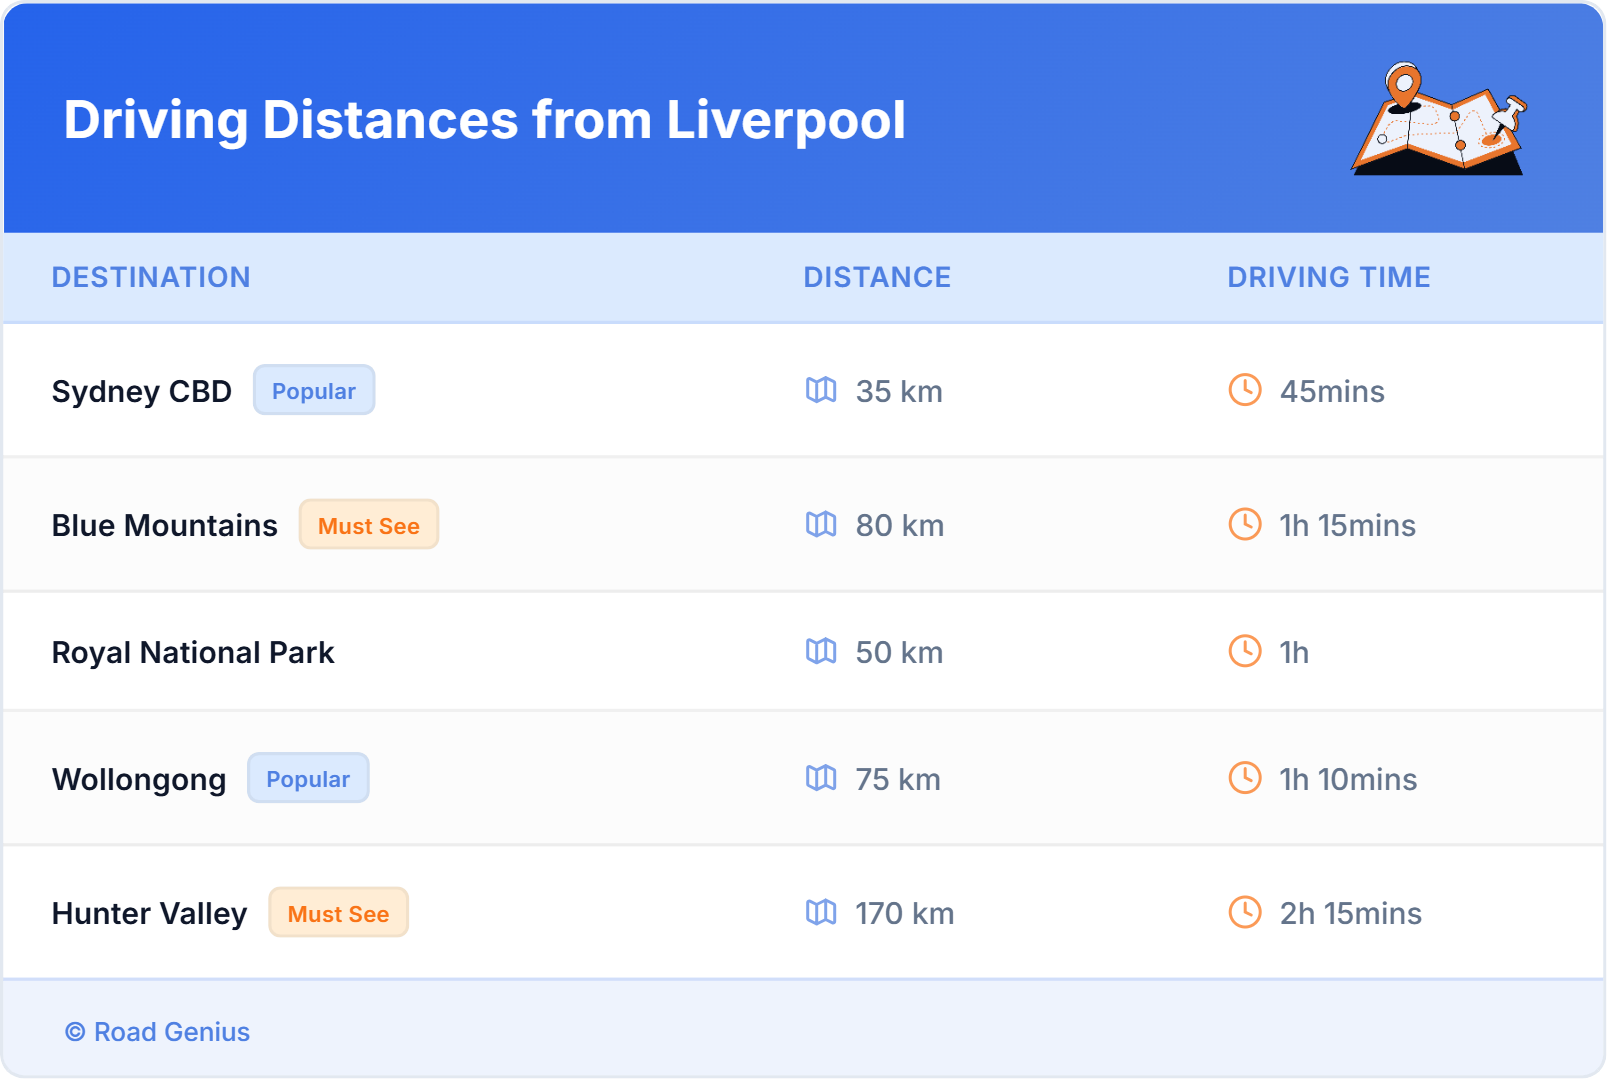1608x1080 pixels.
Task: Select the Hunter Valley destination name
Action: (150, 913)
